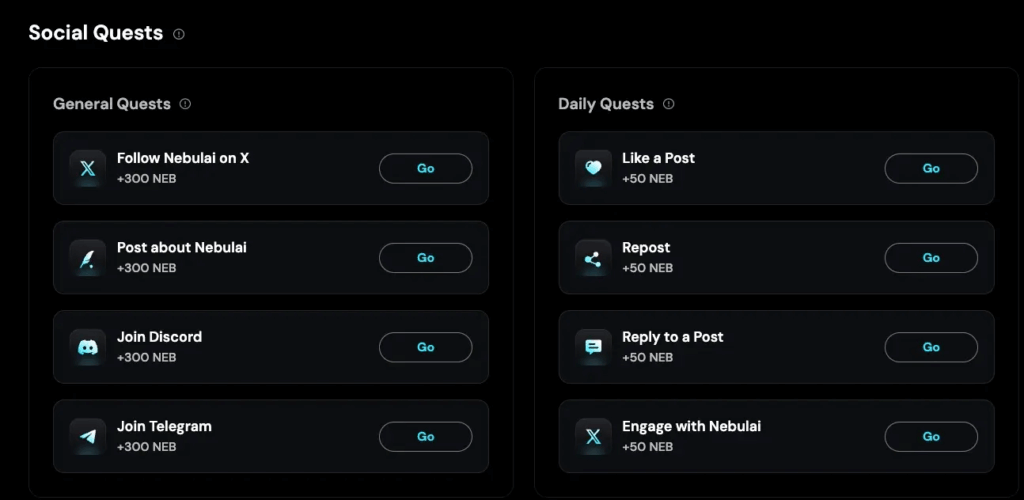Click Go for Engage with Nebulai
Screen dimensions: 1024x500
click(931, 437)
